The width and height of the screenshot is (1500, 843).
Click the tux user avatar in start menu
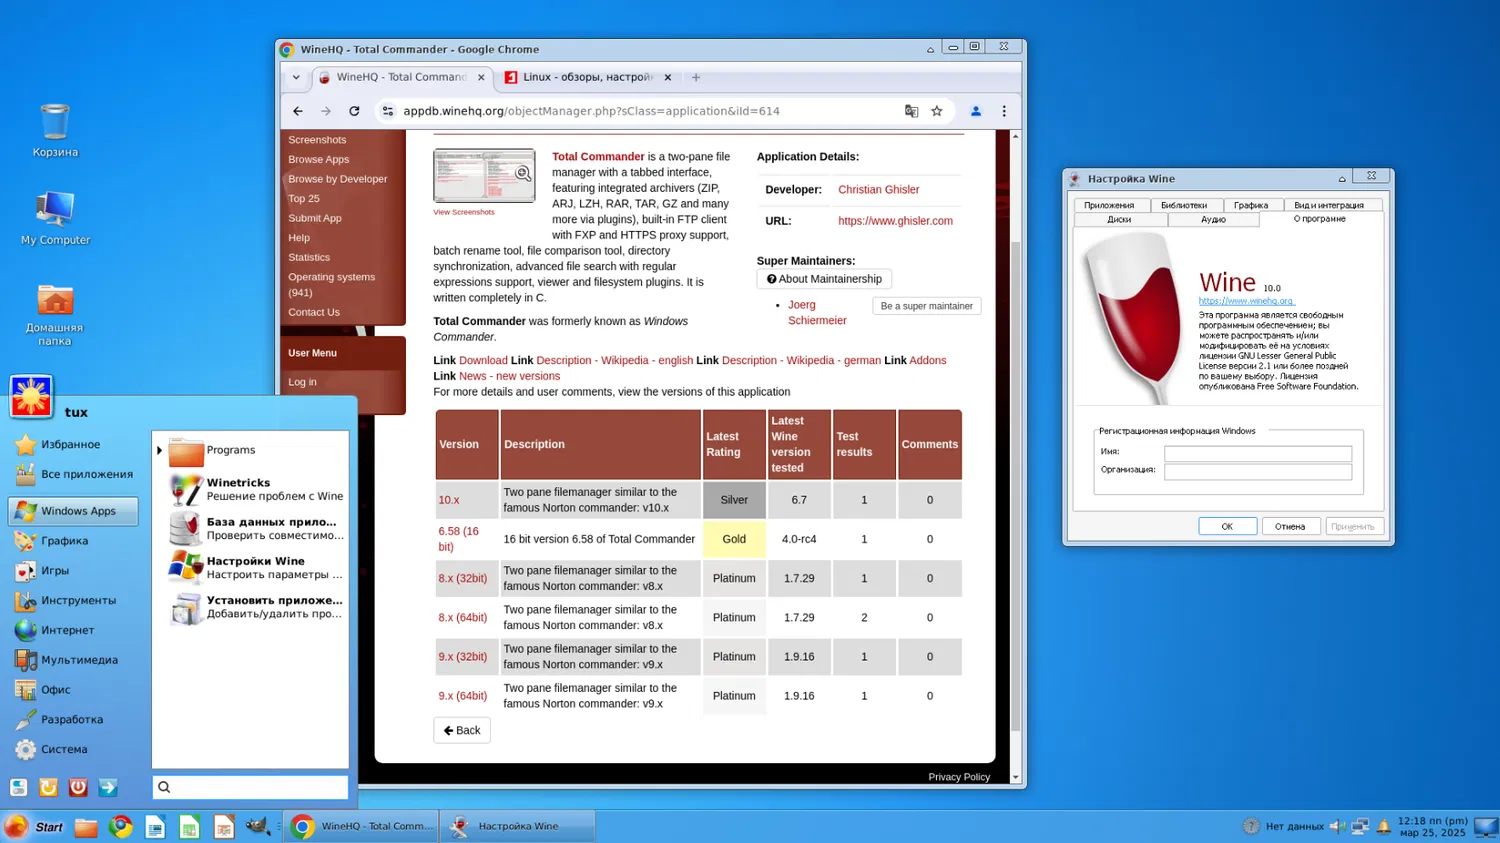[31, 396]
